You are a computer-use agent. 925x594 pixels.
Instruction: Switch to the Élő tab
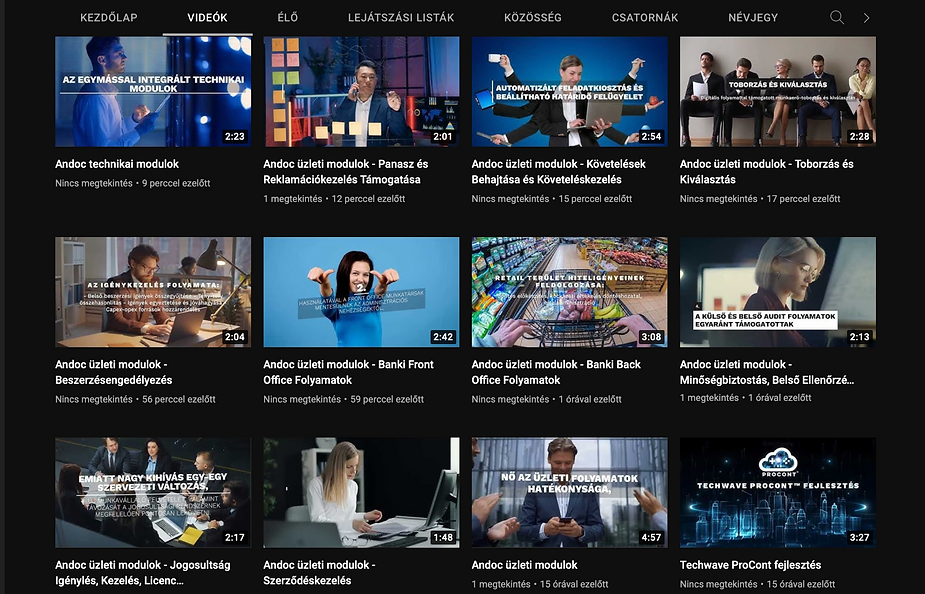point(287,18)
